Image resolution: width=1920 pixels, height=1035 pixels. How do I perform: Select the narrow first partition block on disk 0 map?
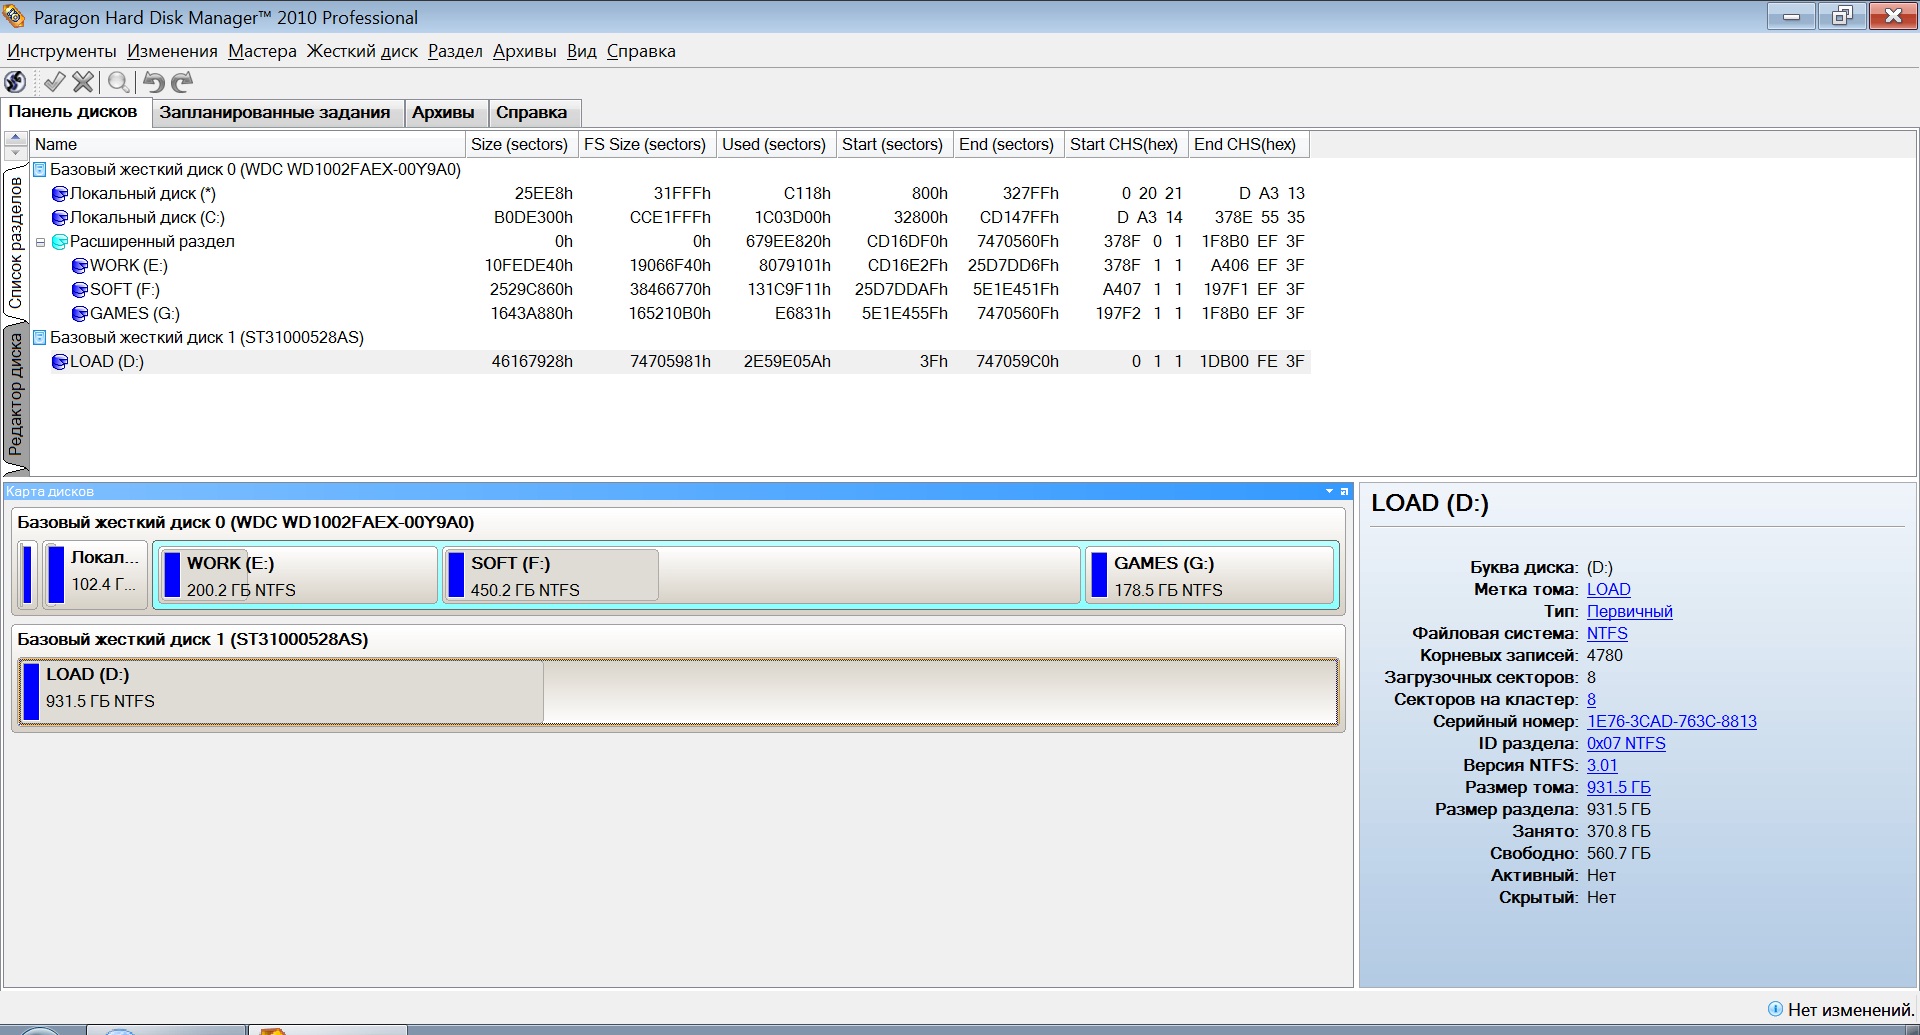pos(28,575)
